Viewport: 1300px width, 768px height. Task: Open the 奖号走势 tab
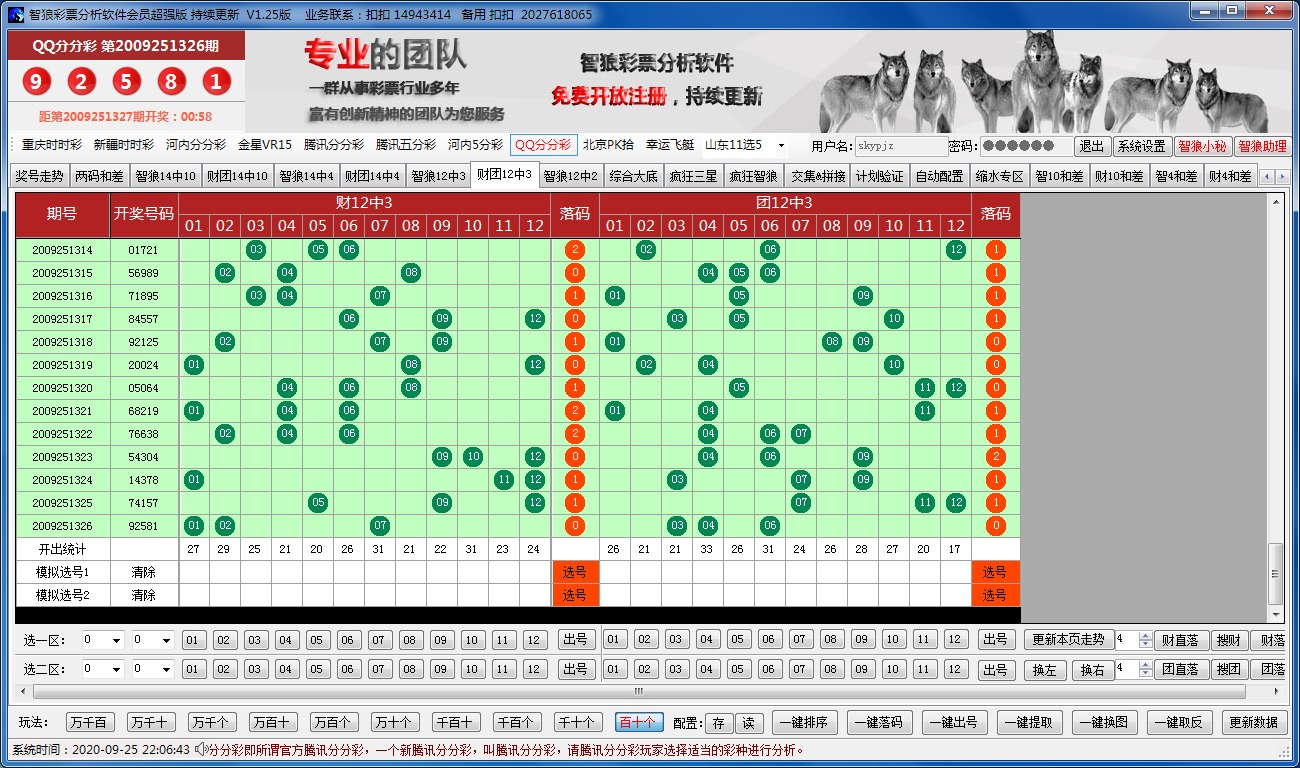click(40, 176)
